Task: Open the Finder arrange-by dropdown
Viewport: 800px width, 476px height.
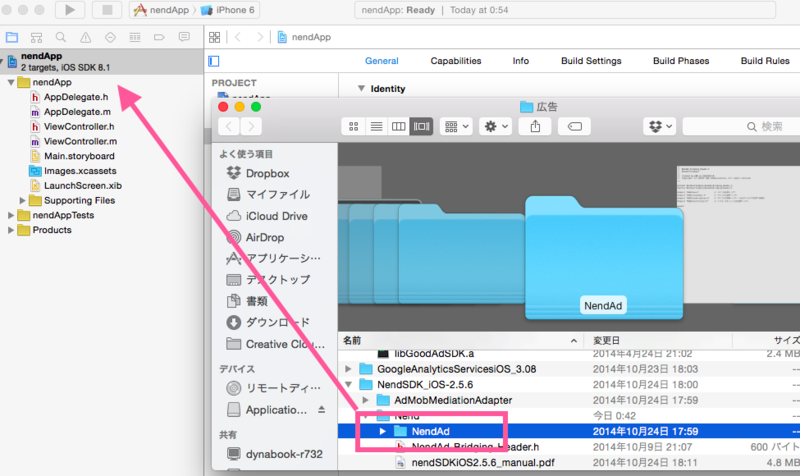Action: point(457,127)
